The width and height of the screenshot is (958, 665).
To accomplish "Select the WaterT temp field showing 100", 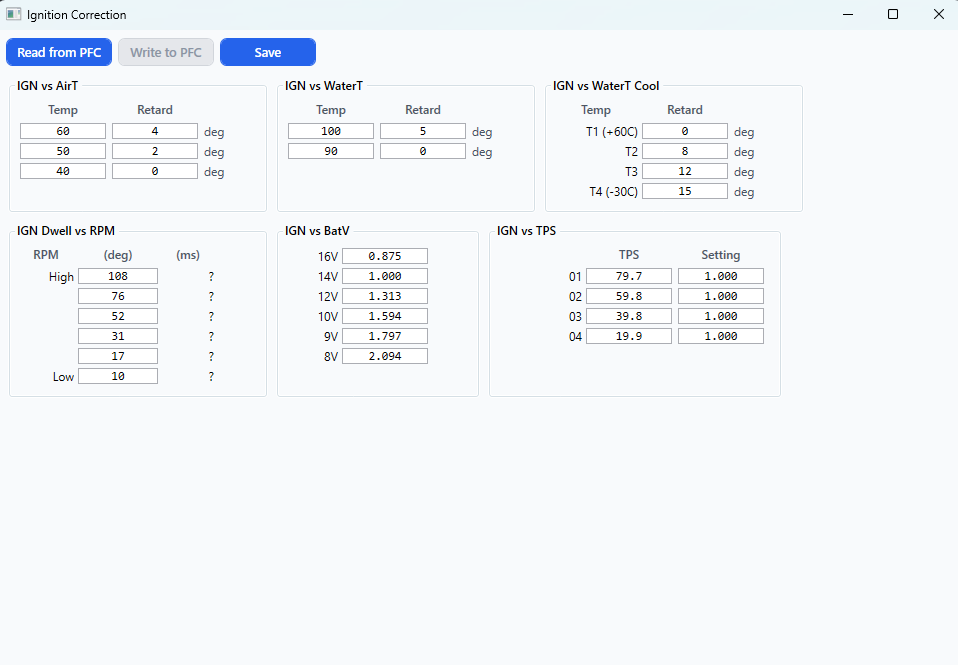I will coord(331,131).
